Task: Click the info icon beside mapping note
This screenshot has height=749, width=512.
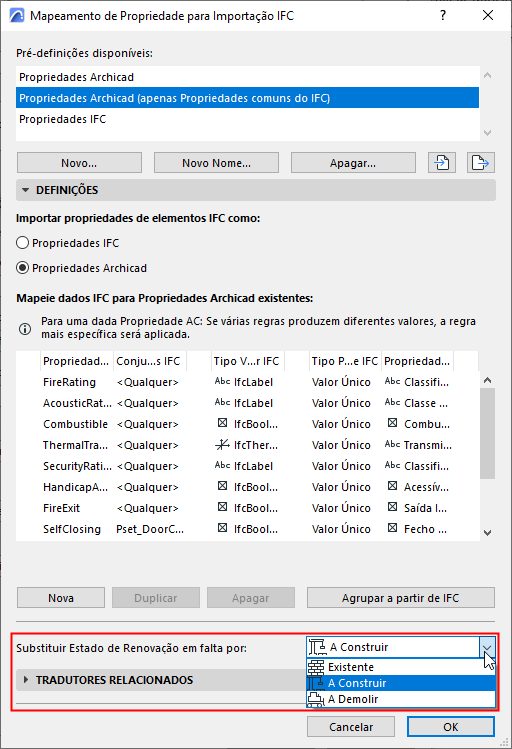Action: pyautogui.click(x=25, y=329)
